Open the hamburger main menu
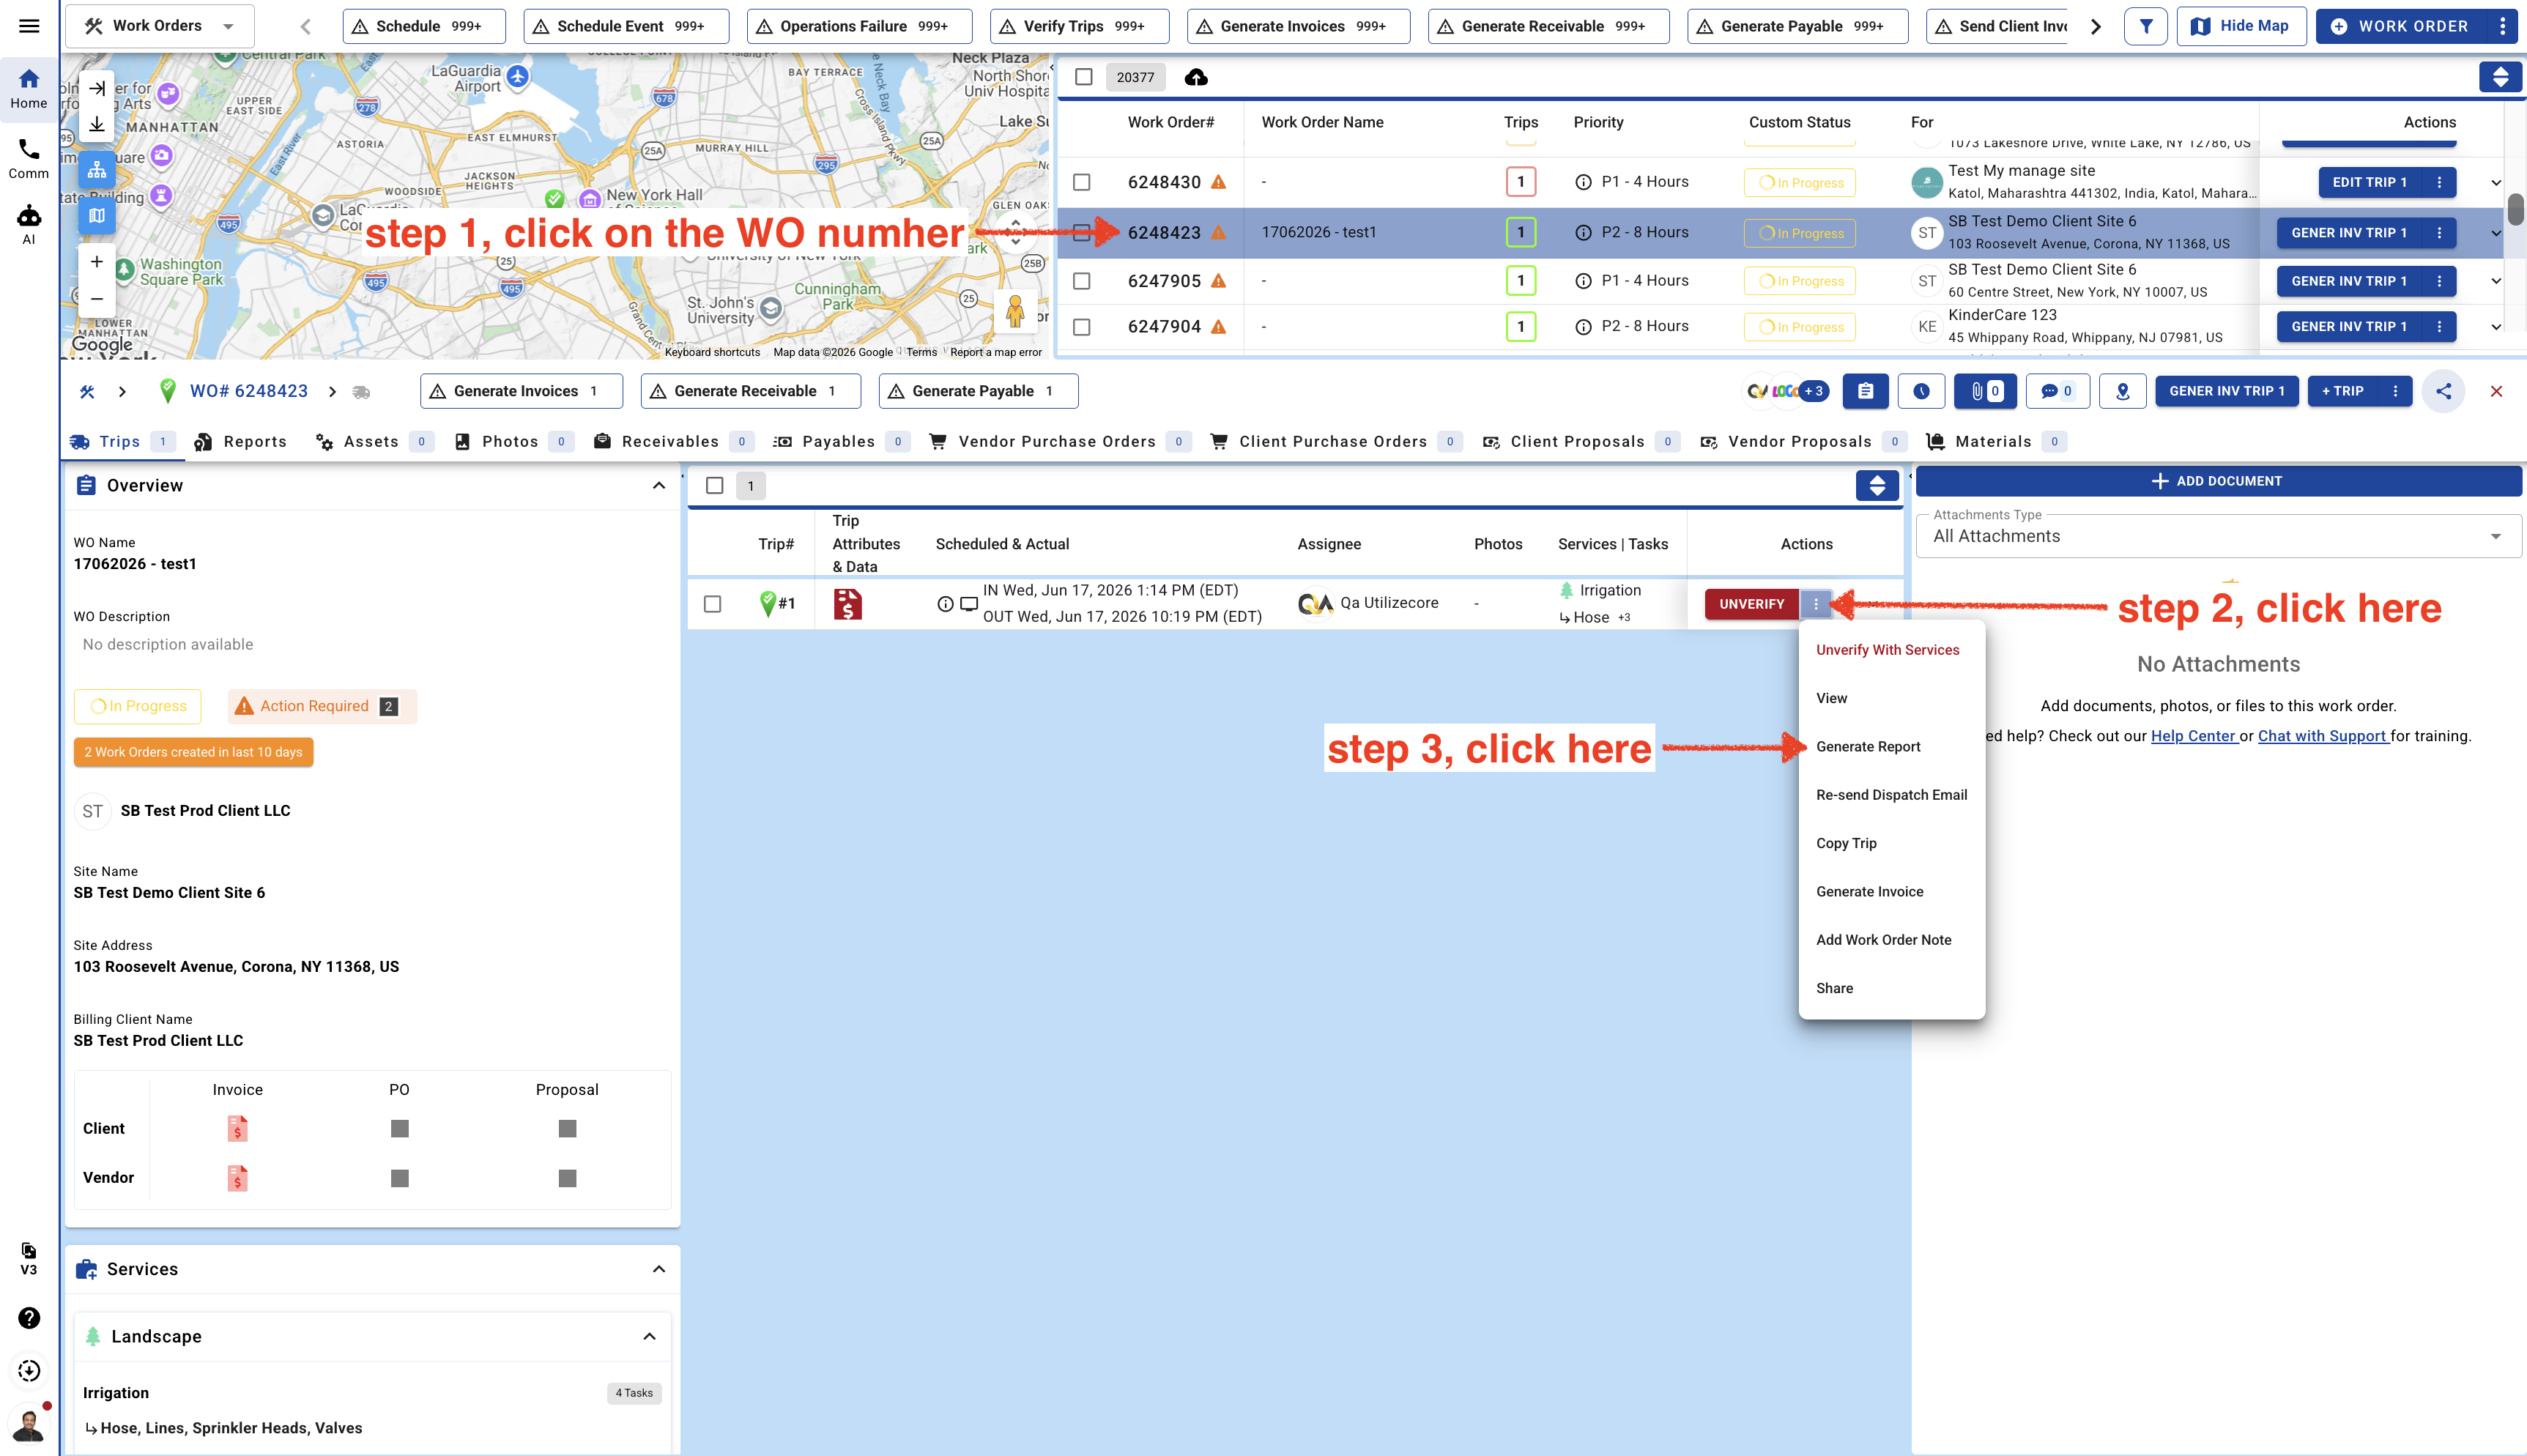 click(x=29, y=26)
